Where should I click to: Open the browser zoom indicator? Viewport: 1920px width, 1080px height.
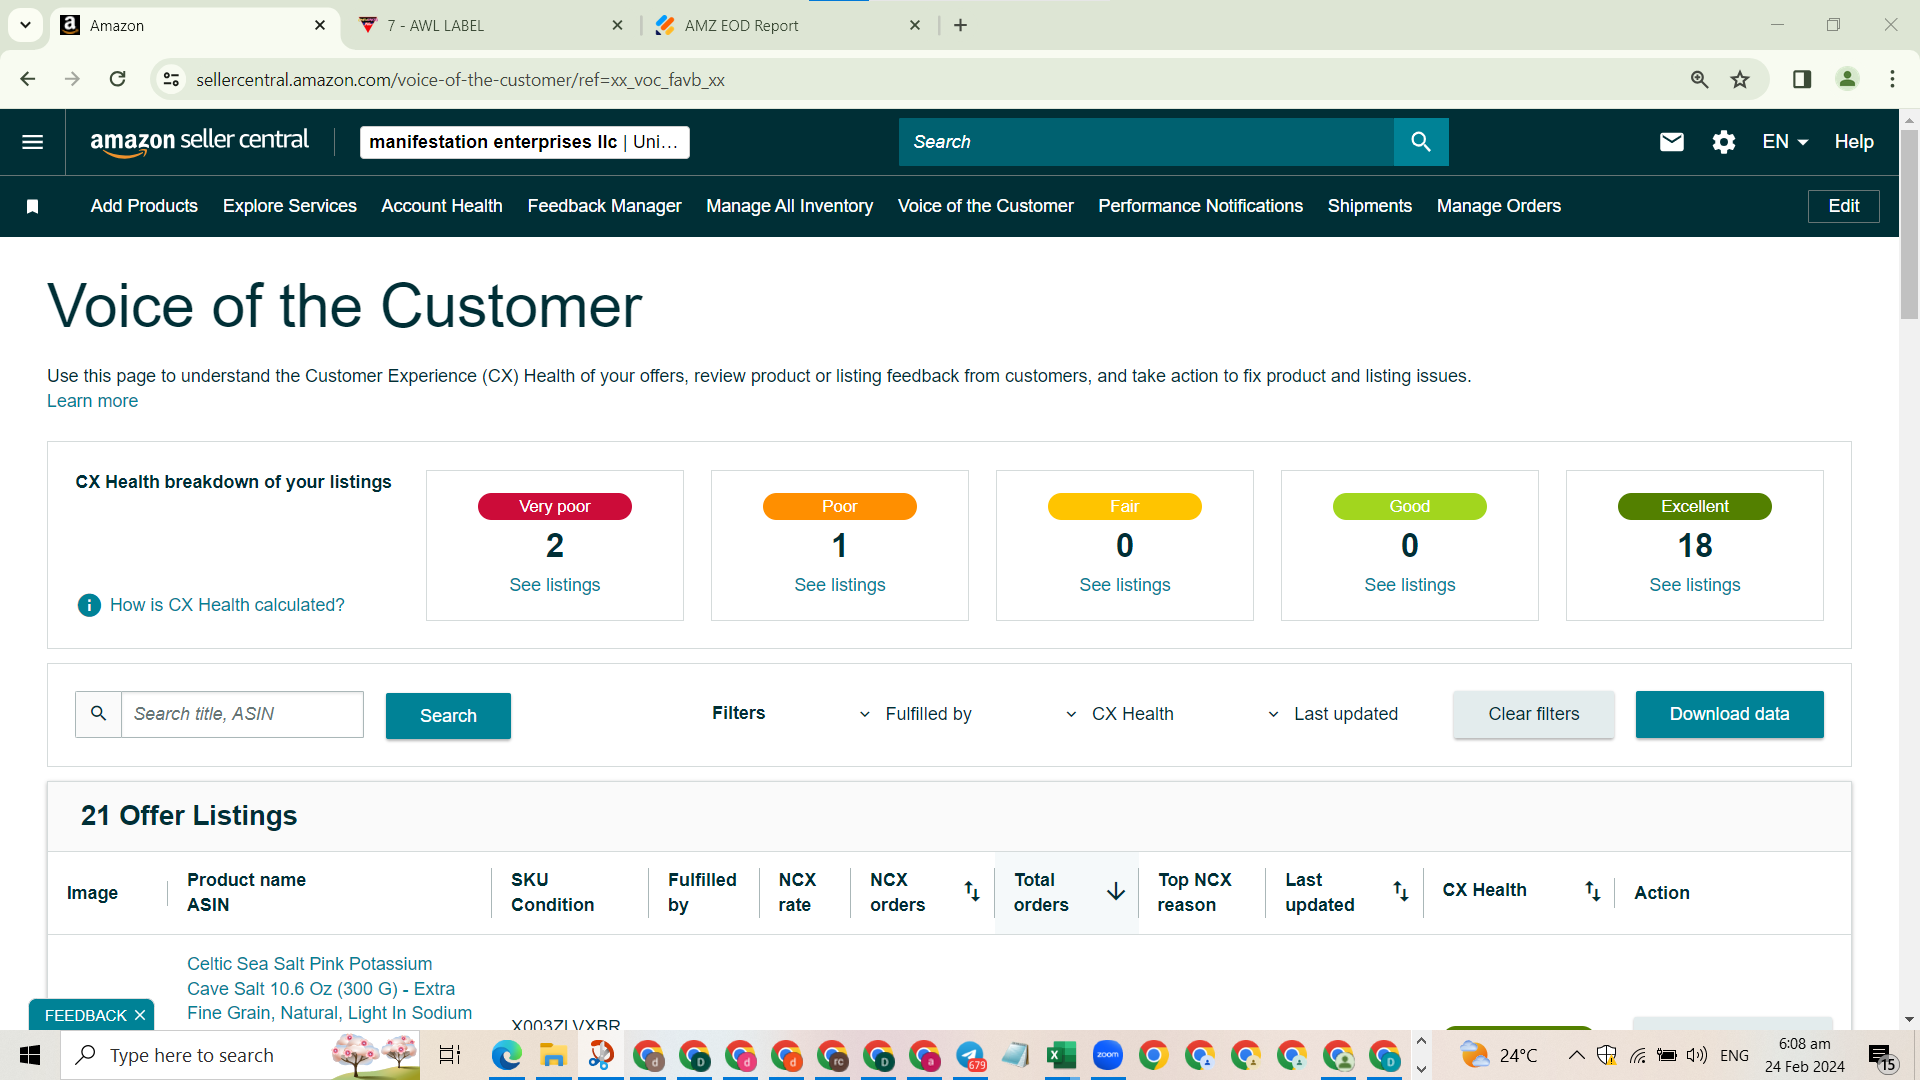[1699, 79]
